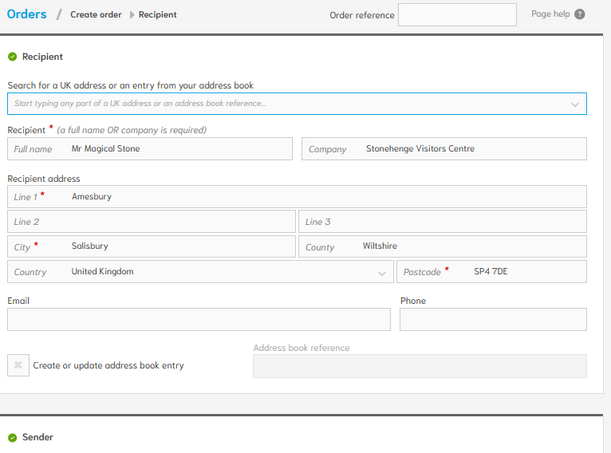This screenshot has width=611, height=453.
Task: Click the Page help question mark icon
Action: pyautogui.click(x=580, y=14)
